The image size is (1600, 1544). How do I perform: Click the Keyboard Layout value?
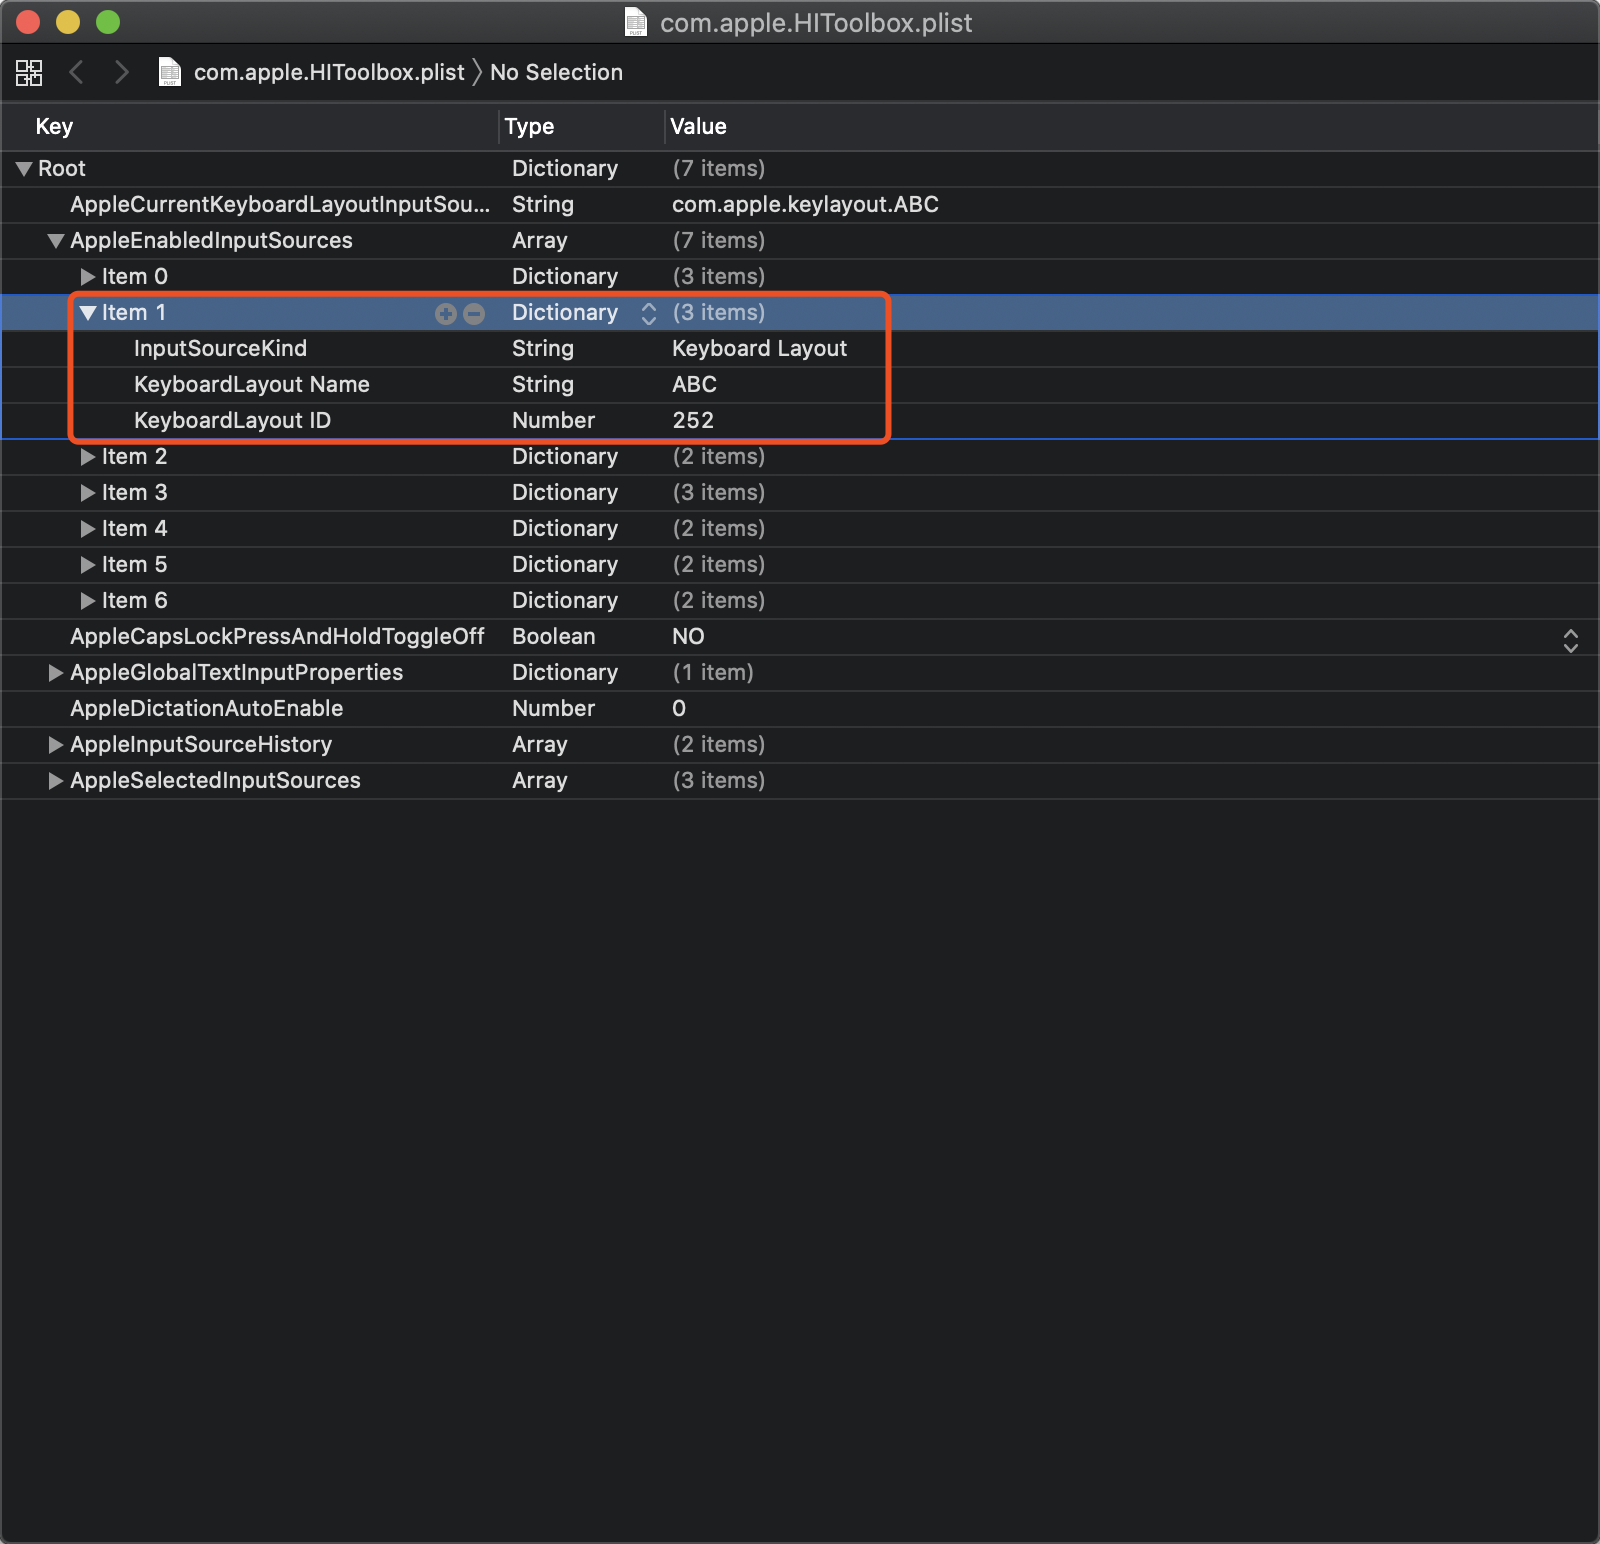(x=759, y=348)
